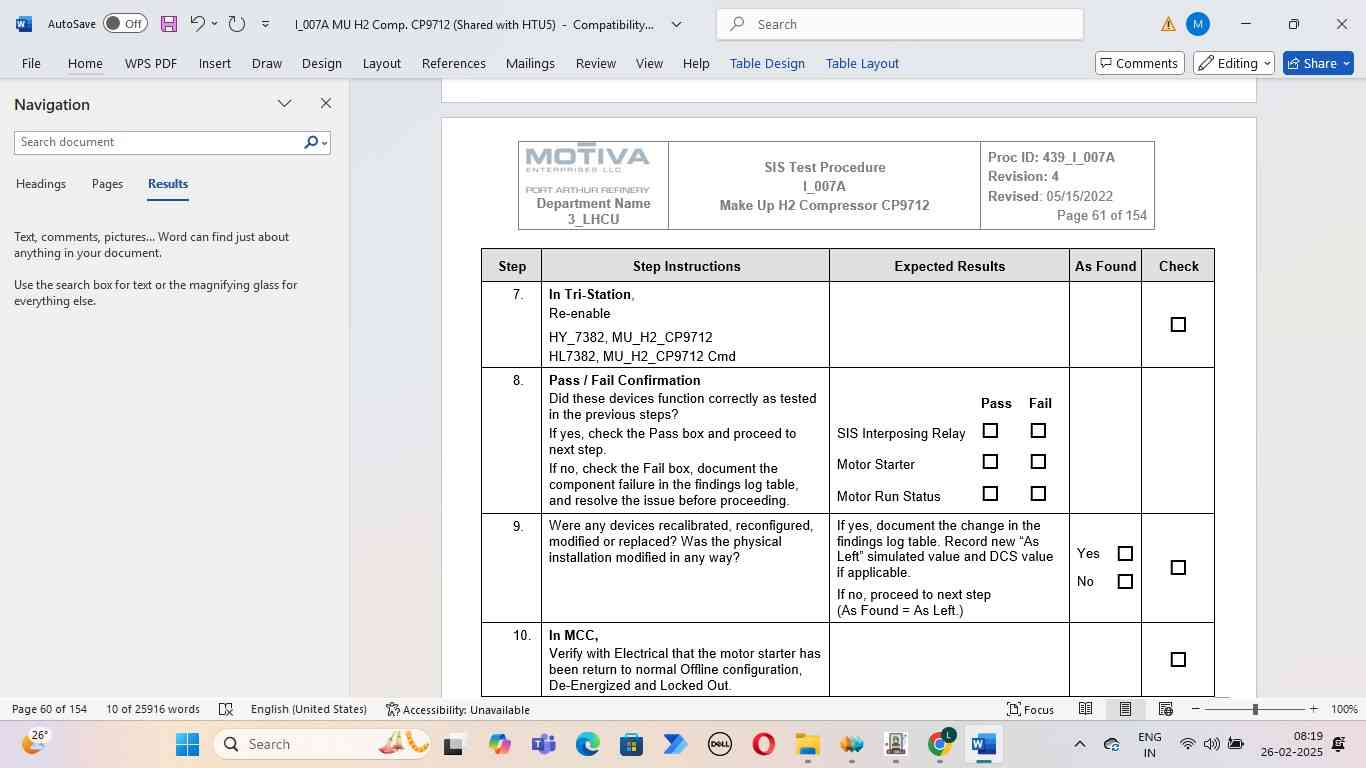Switch to Read Mode view icon
This screenshot has height=768, width=1366.
[1085, 709]
